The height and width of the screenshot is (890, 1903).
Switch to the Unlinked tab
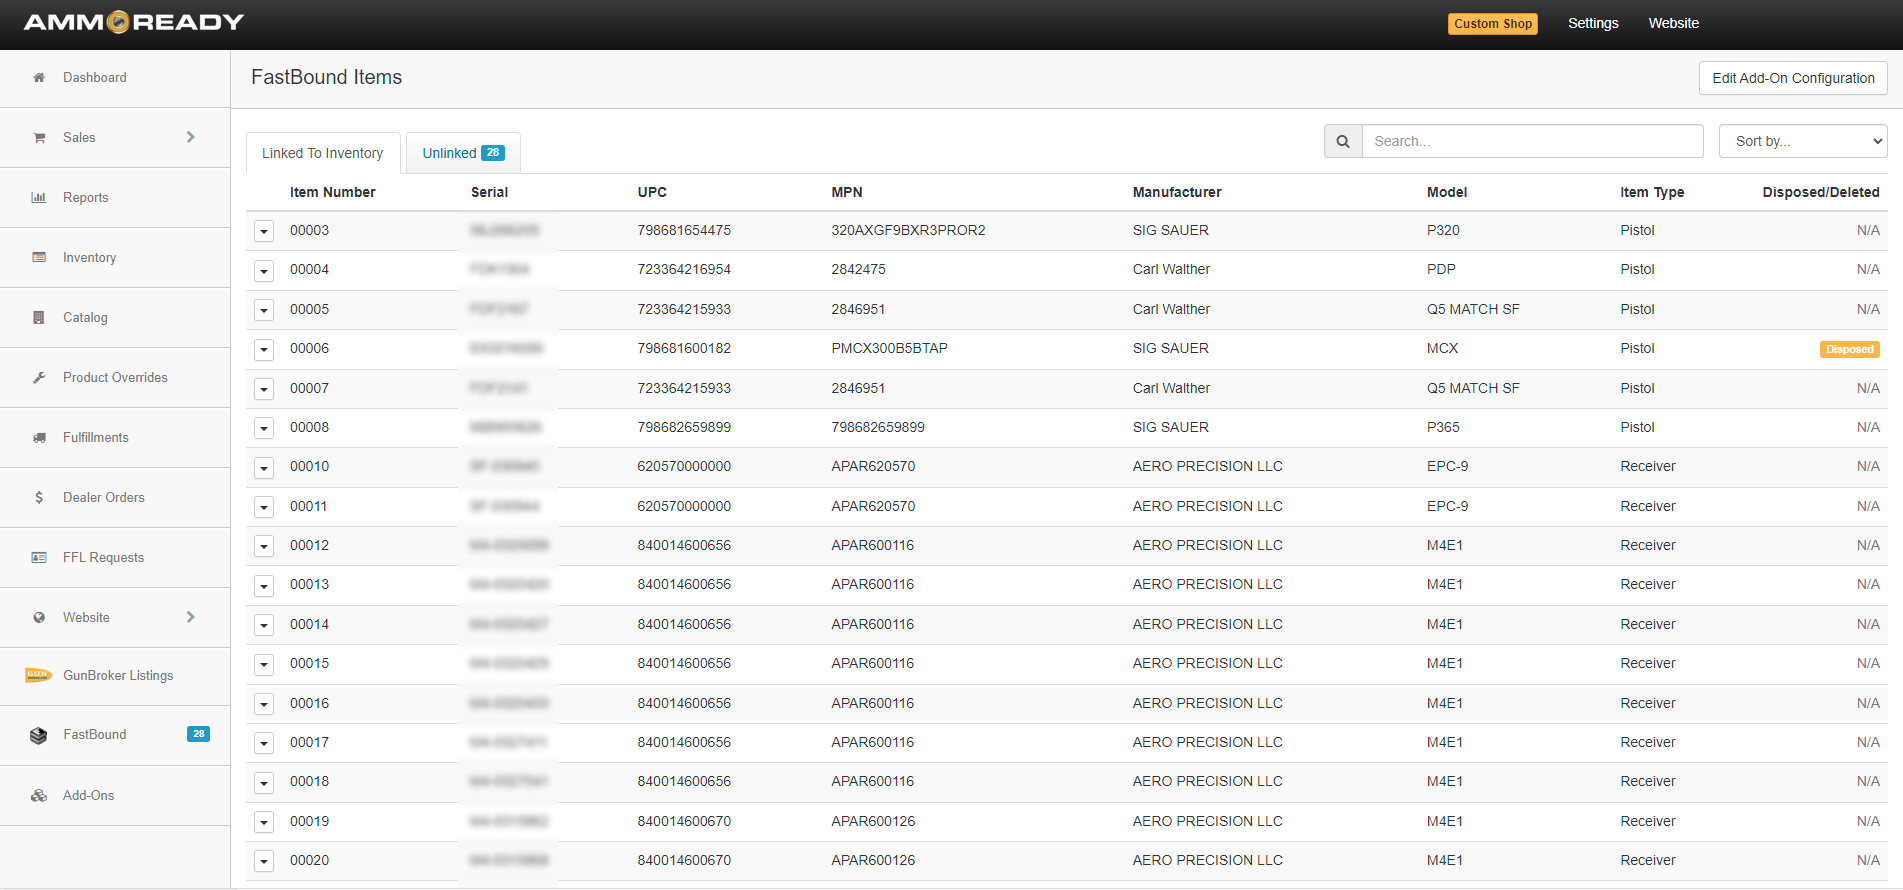point(463,153)
